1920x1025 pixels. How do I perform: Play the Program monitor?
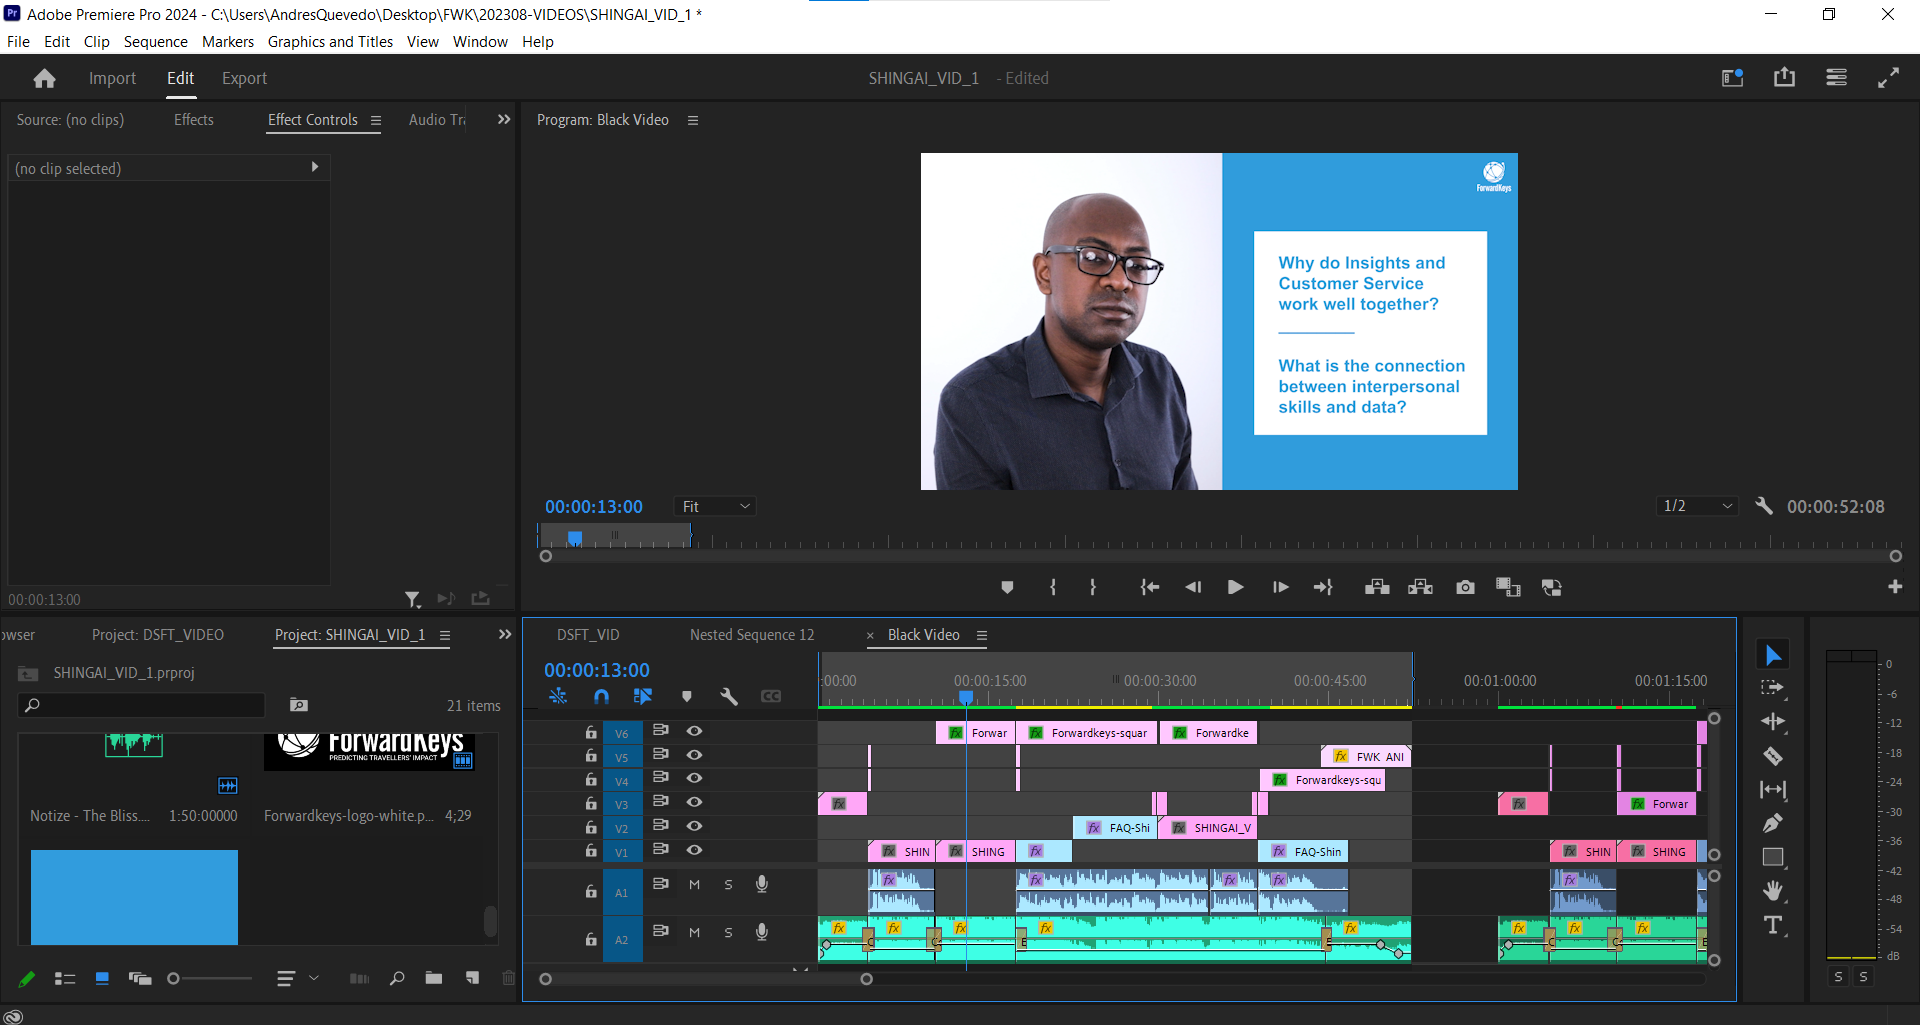coord(1235,587)
